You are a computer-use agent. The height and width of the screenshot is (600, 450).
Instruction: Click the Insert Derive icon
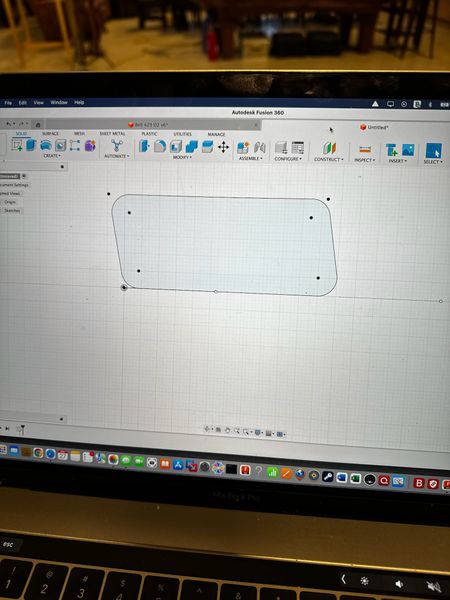click(391, 150)
